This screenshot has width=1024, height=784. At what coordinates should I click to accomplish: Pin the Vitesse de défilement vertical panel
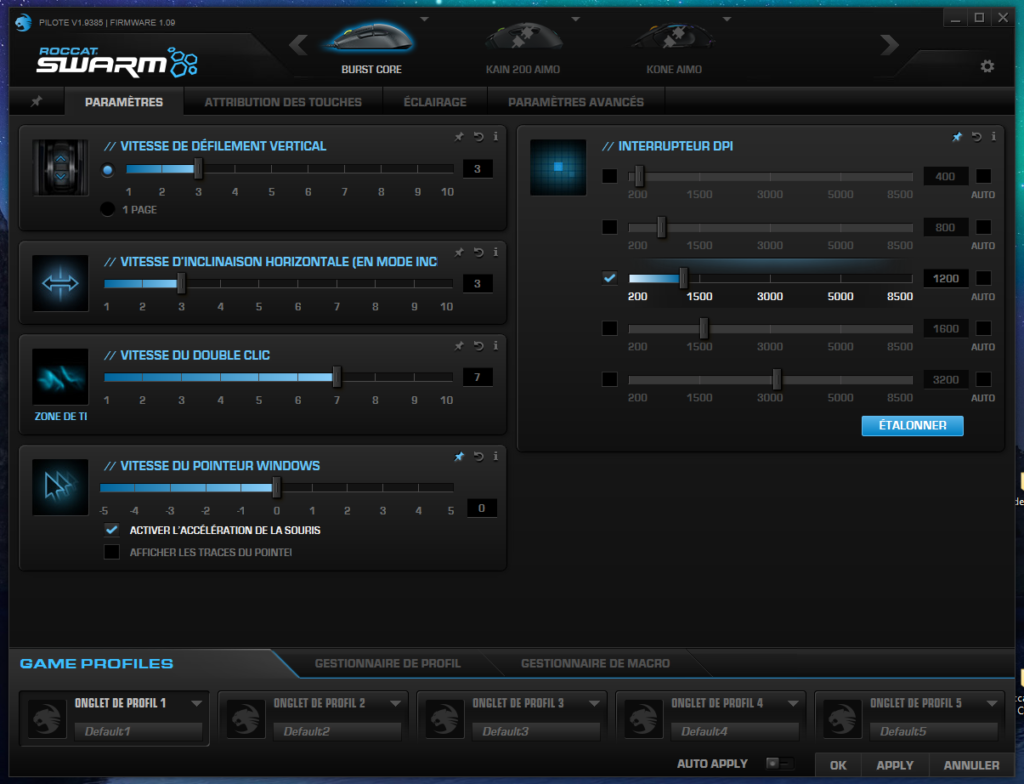click(459, 137)
